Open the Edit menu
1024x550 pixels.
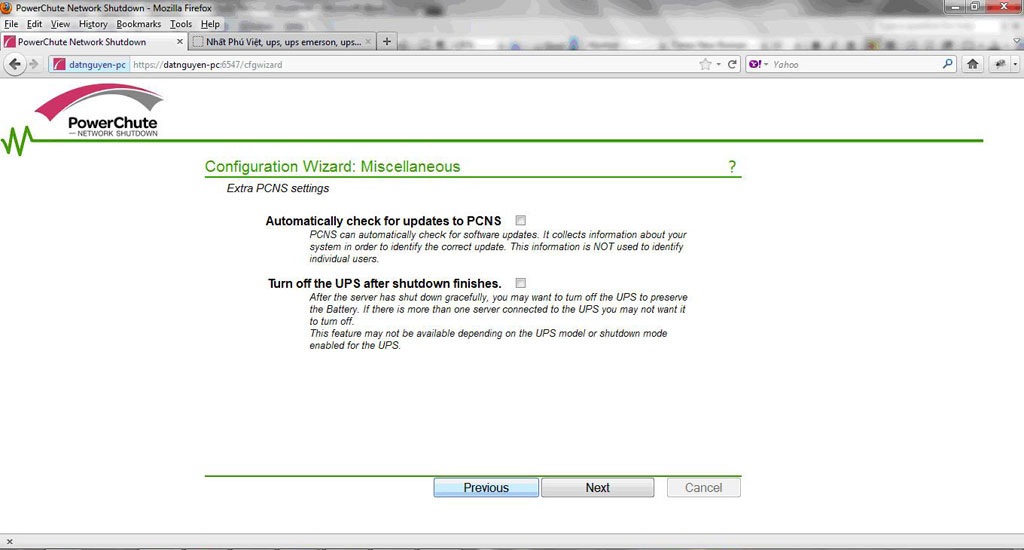pyautogui.click(x=35, y=24)
